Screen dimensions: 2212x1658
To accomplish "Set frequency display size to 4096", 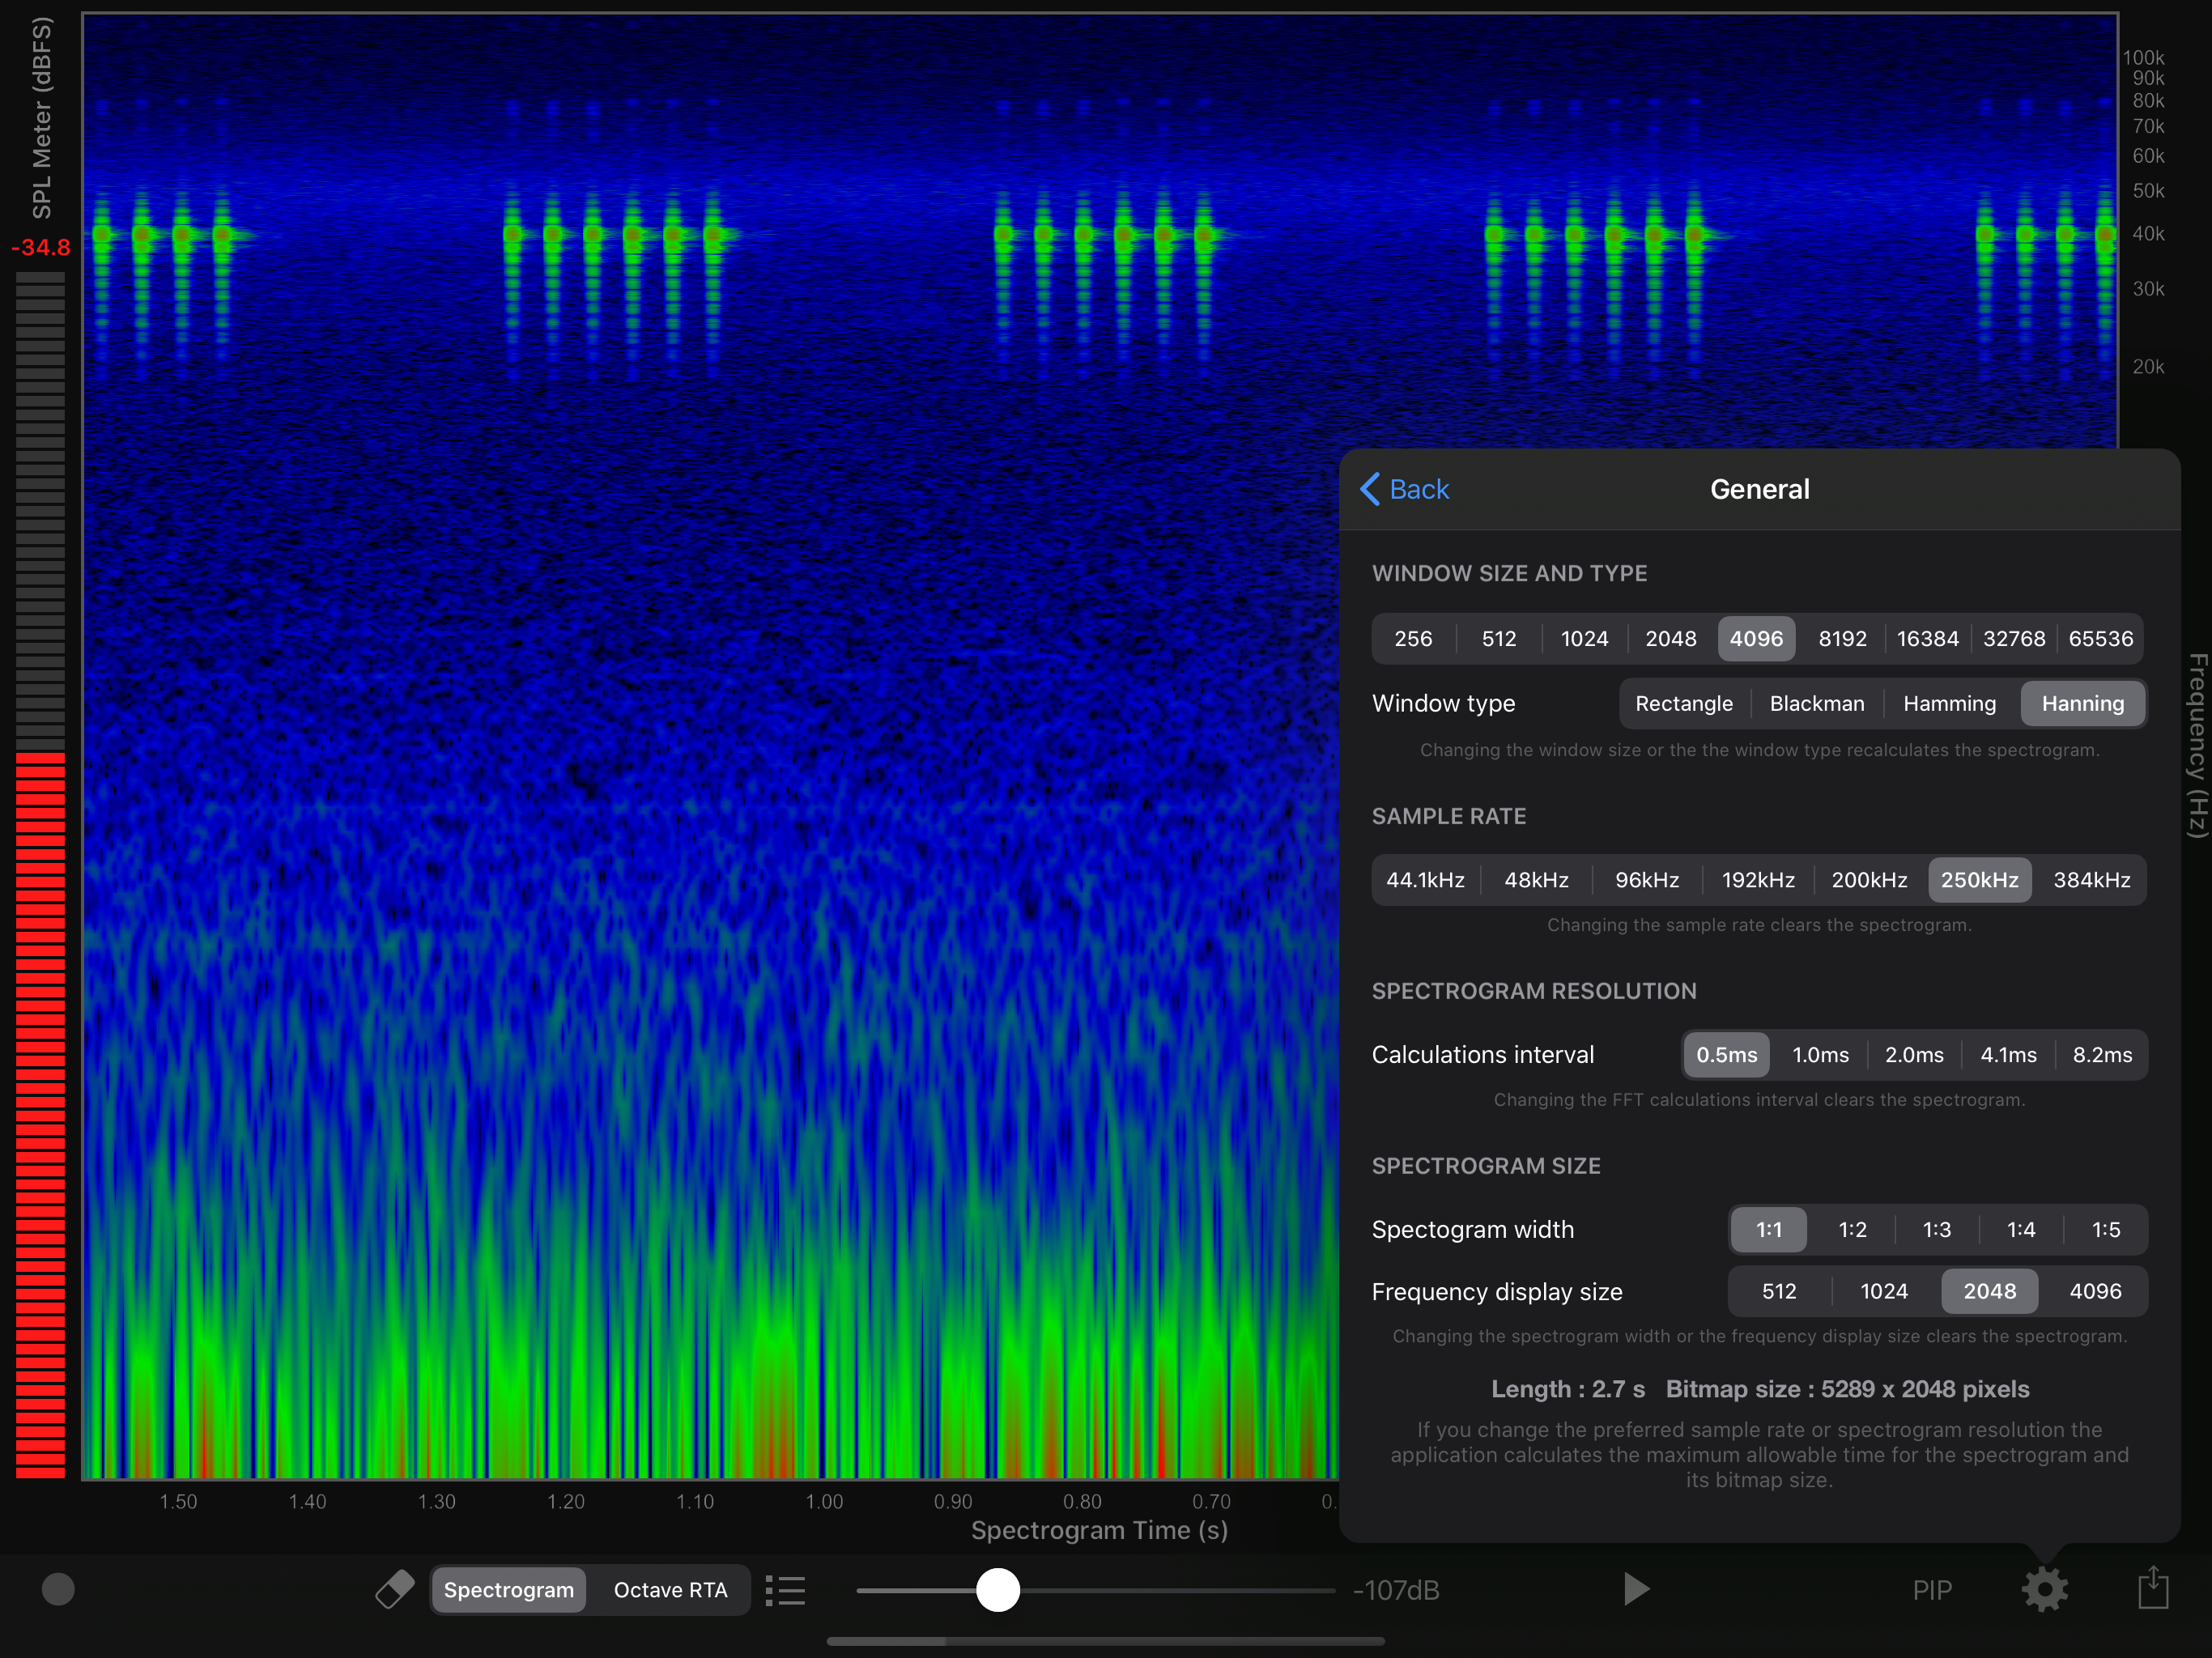I will coord(2095,1291).
